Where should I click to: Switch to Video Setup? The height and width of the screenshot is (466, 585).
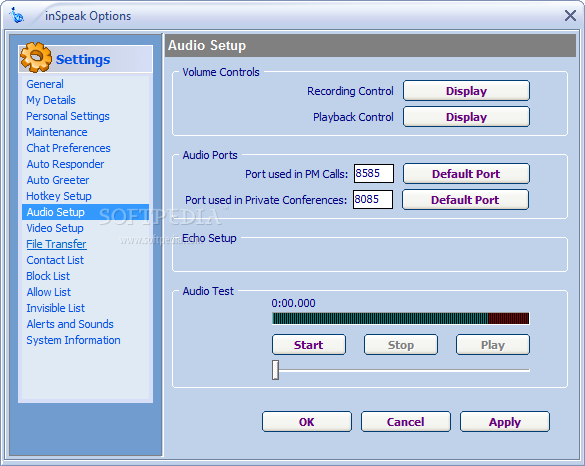(55, 228)
